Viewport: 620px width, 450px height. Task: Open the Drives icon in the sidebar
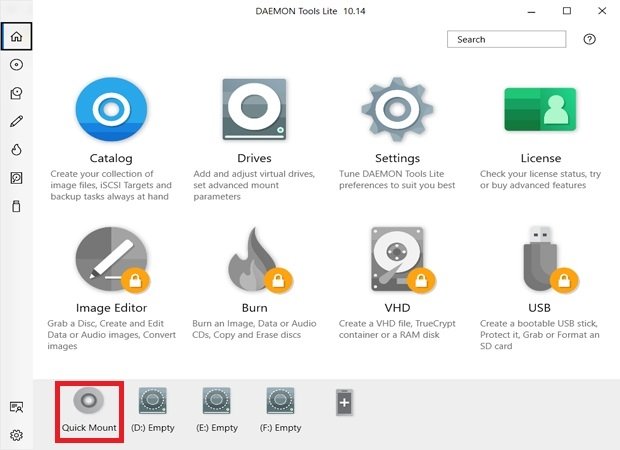point(16,93)
